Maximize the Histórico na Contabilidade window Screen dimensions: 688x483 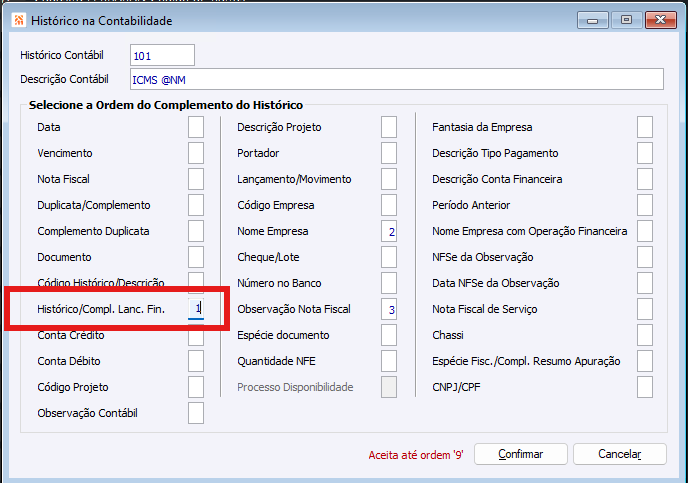click(x=626, y=20)
